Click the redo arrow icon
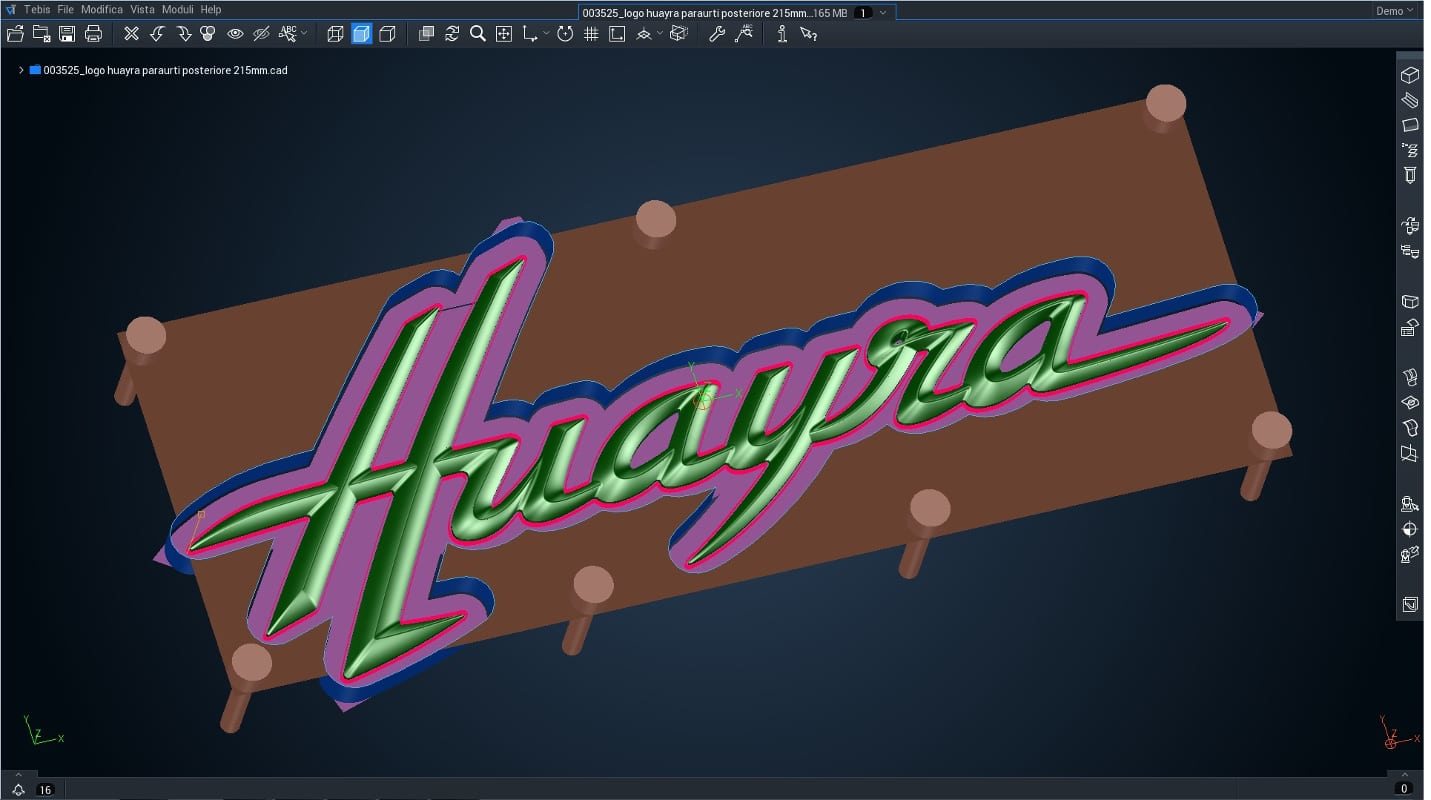Image resolution: width=1431 pixels, height=800 pixels. (x=183, y=34)
